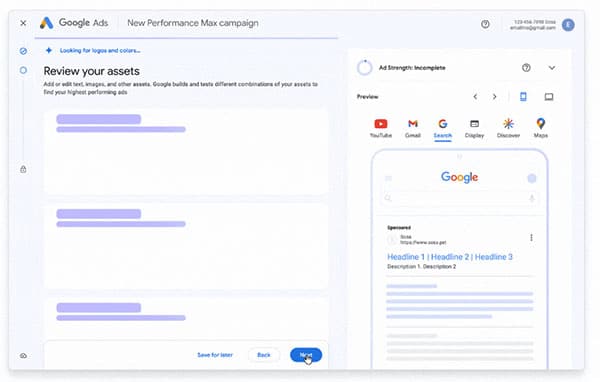Click the Ad Strength: Incomplete label
The height and width of the screenshot is (382, 600).
tap(412, 68)
